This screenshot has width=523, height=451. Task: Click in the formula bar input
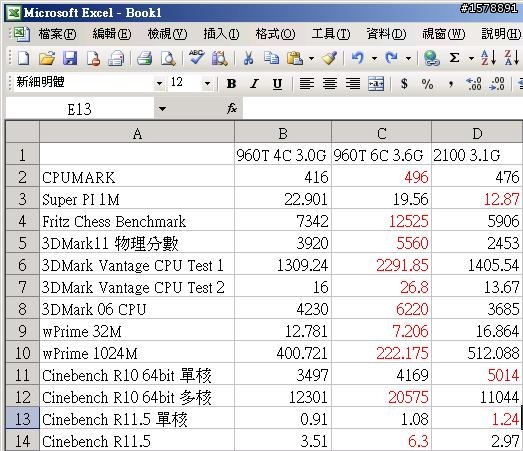pyautogui.click(x=383, y=109)
